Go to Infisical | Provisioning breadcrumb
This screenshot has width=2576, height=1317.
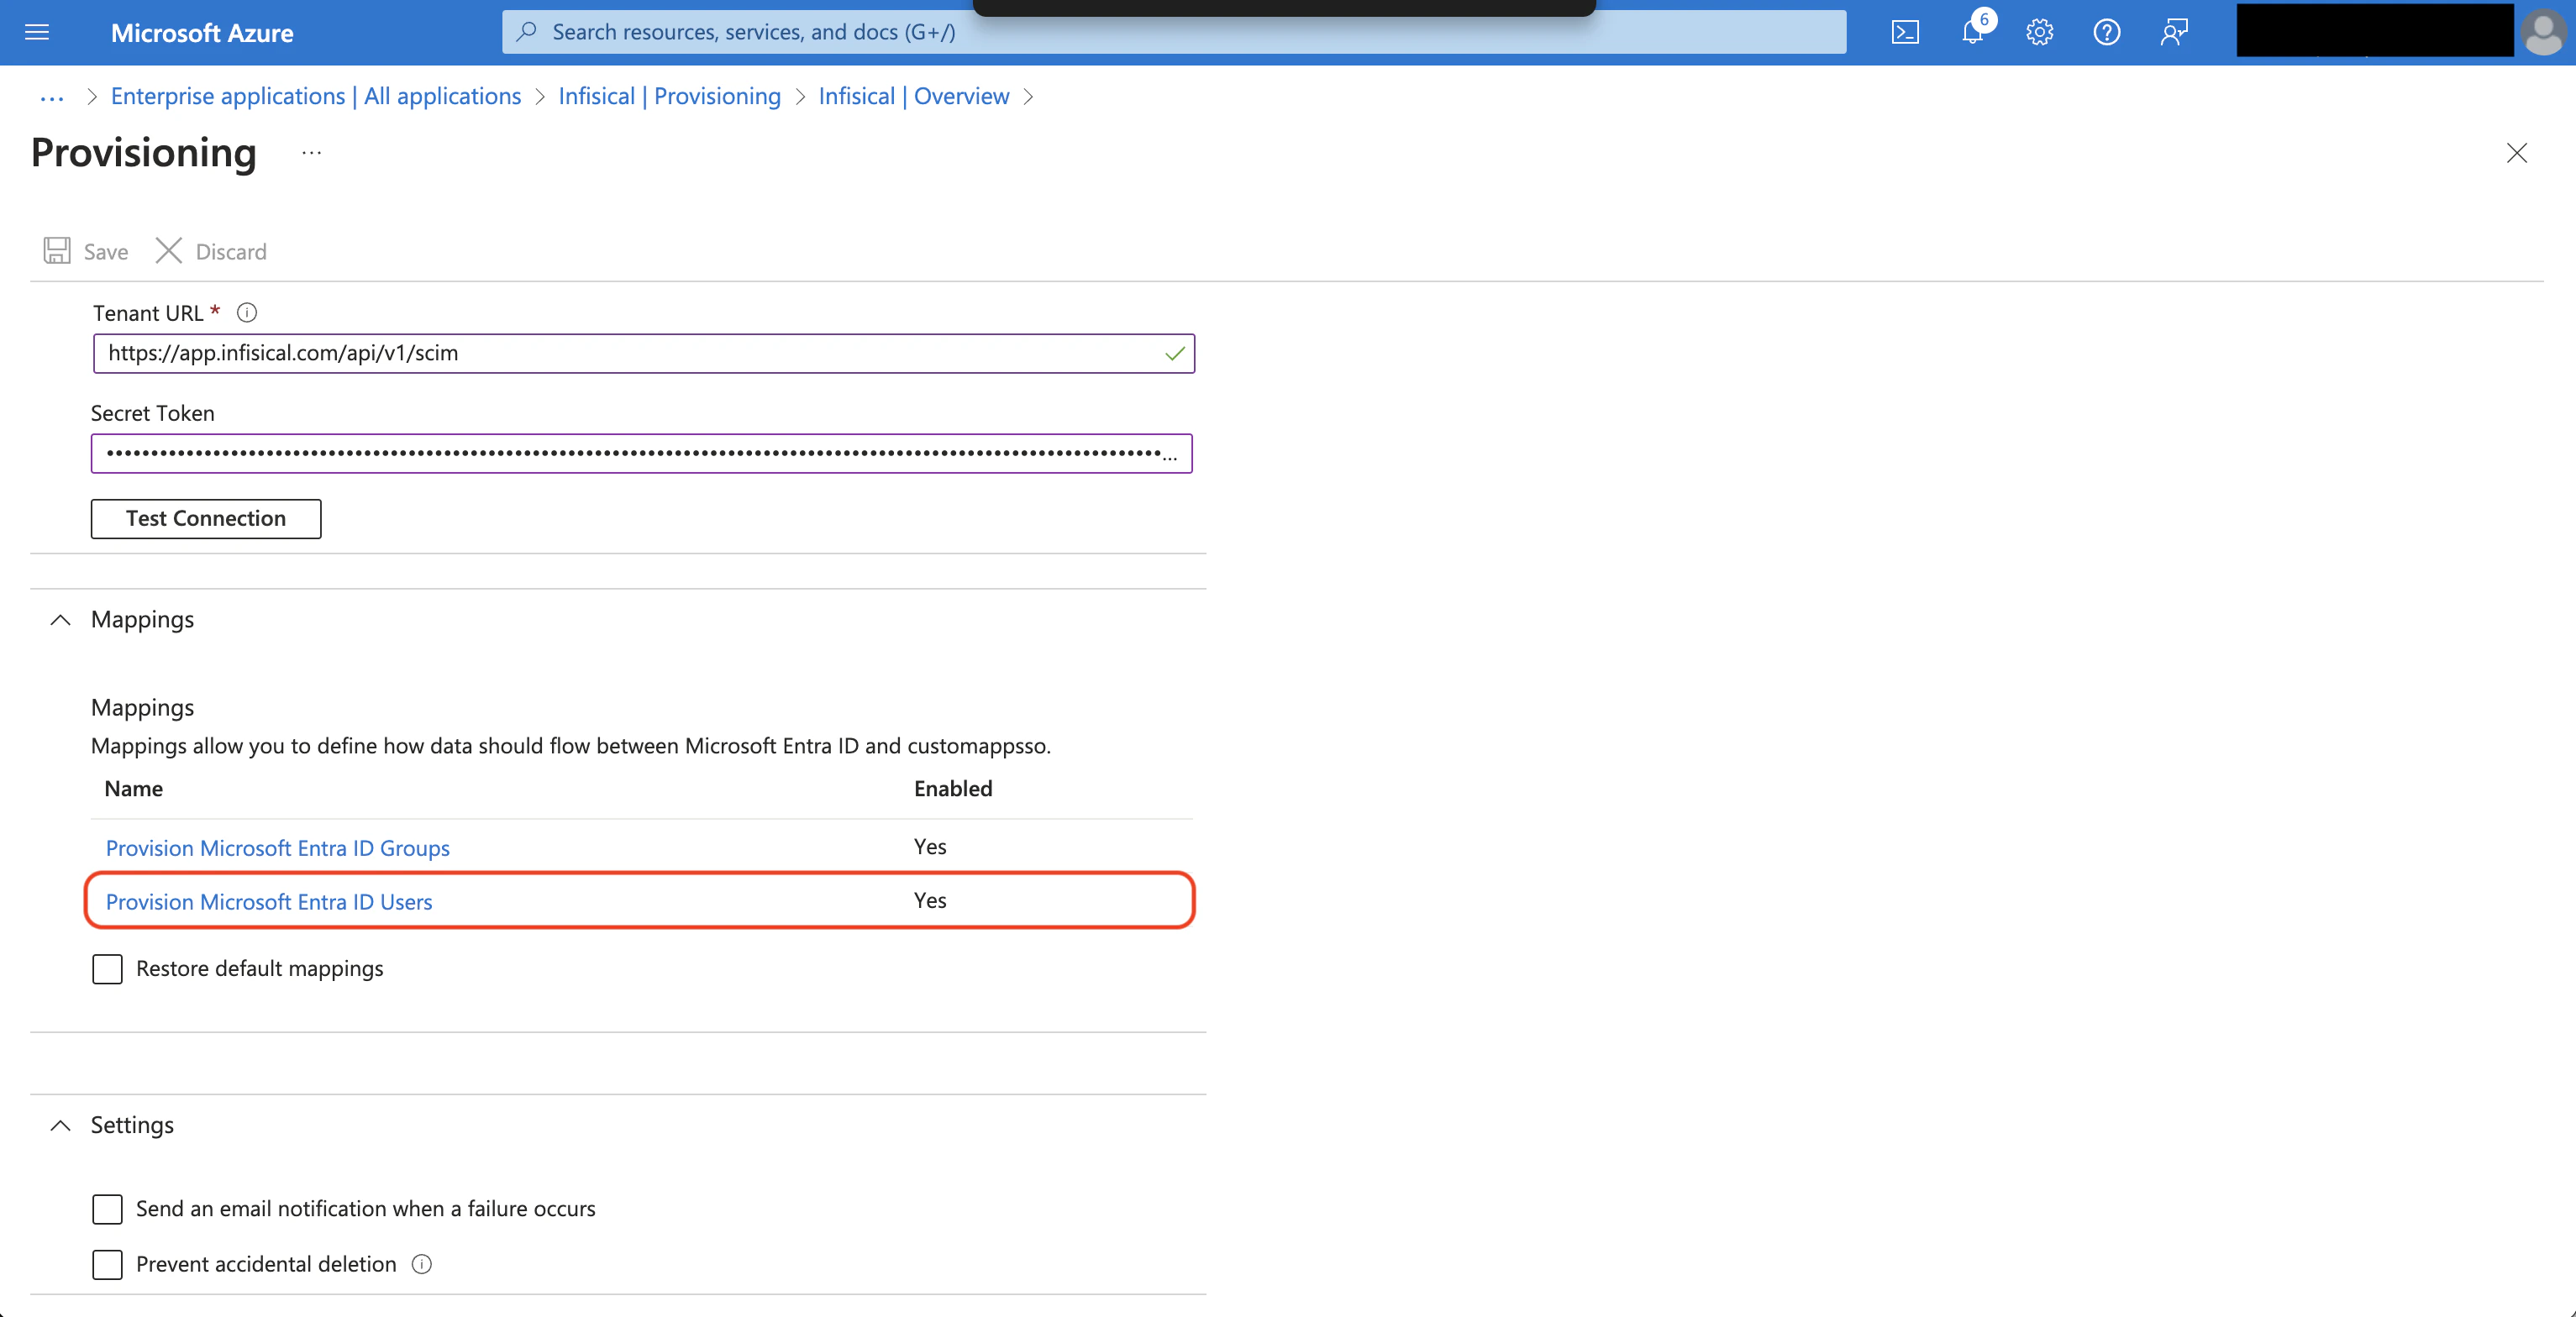[669, 96]
